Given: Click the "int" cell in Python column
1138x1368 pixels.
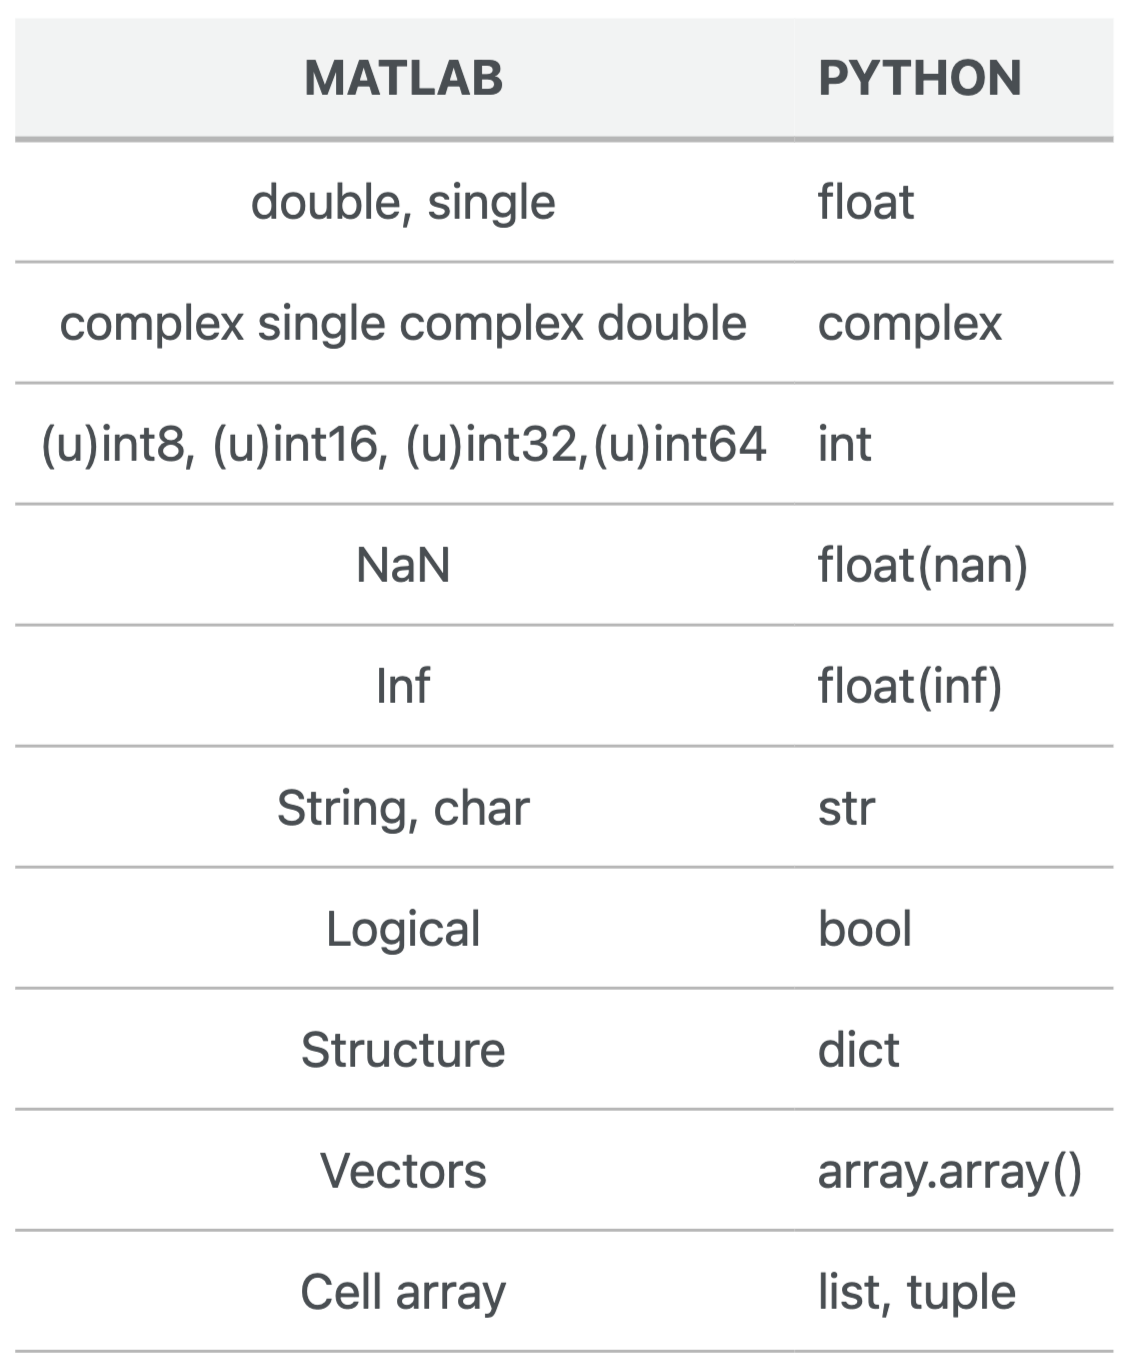Looking at the screenshot, I should tap(845, 444).
